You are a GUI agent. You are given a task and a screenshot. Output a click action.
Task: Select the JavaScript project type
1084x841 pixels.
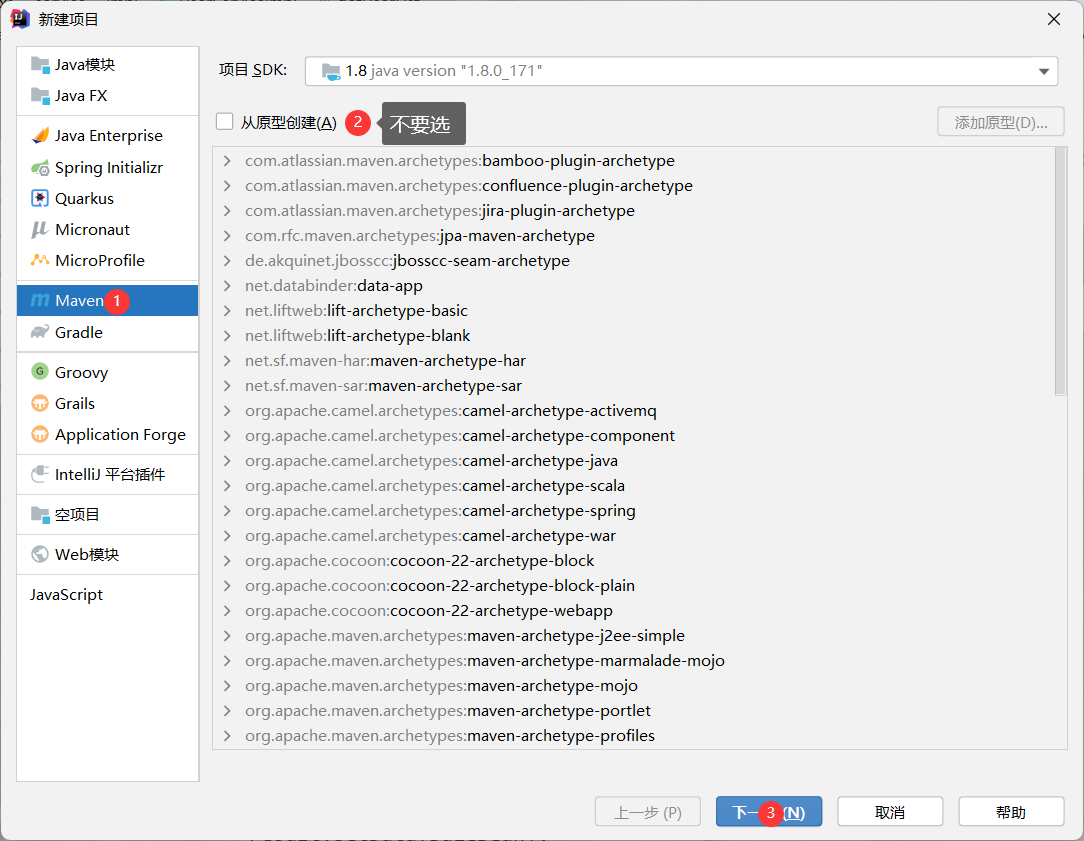(108, 594)
